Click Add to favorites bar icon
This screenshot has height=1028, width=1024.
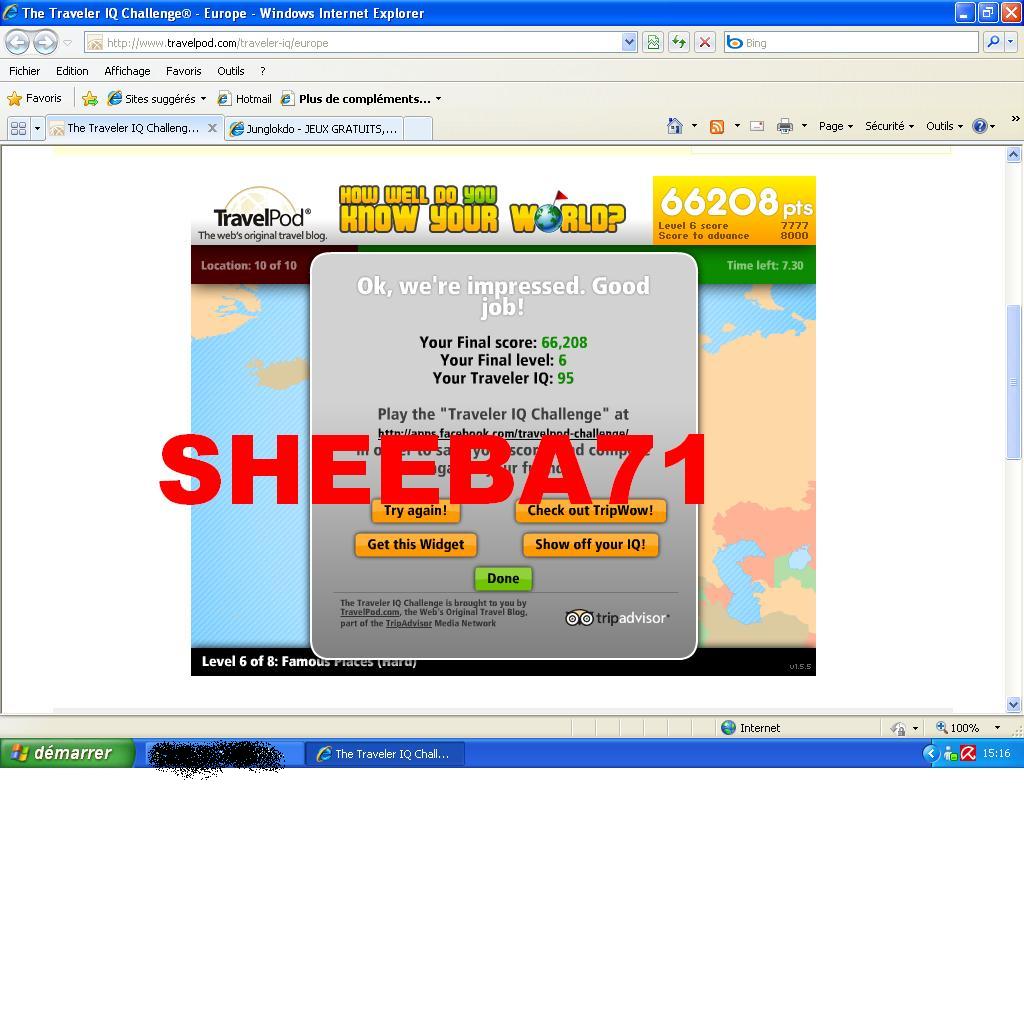click(x=90, y=98)
